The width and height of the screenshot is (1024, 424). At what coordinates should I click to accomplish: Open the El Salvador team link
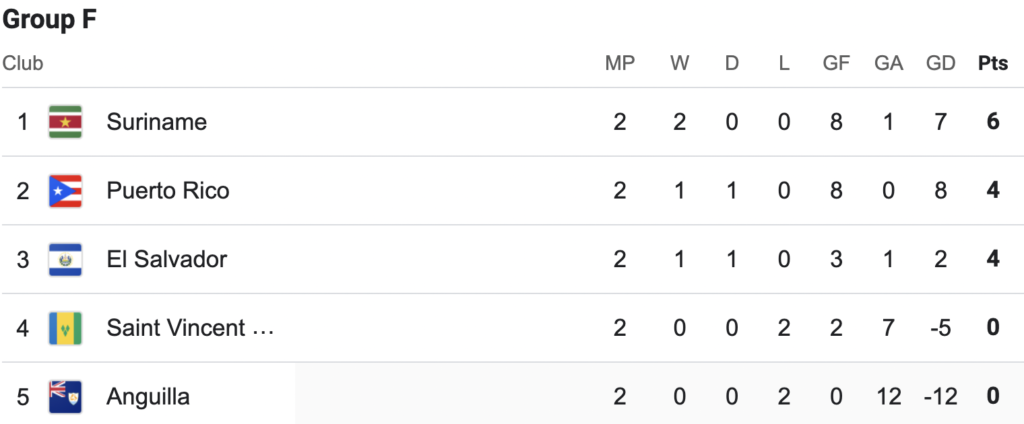click(167, 259)
